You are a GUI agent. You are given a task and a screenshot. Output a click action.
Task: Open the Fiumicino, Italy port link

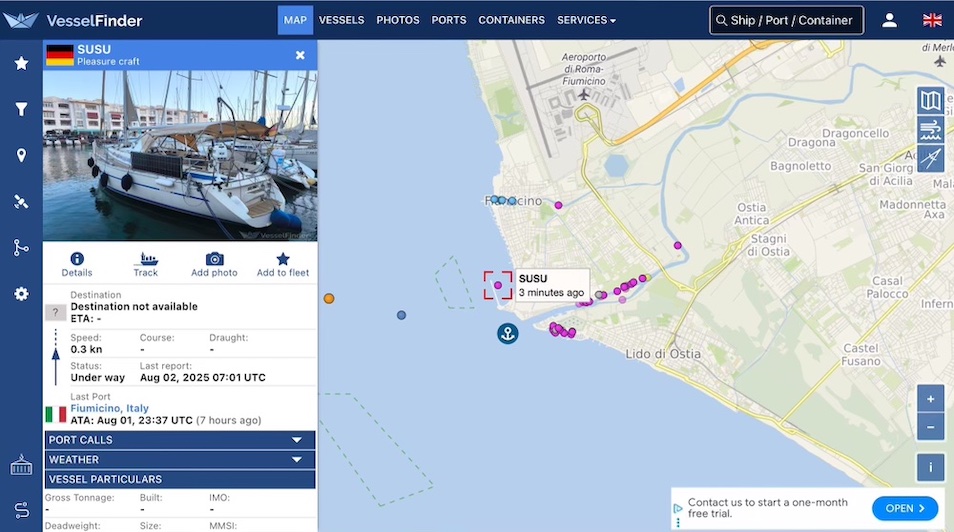coord(109,408)
